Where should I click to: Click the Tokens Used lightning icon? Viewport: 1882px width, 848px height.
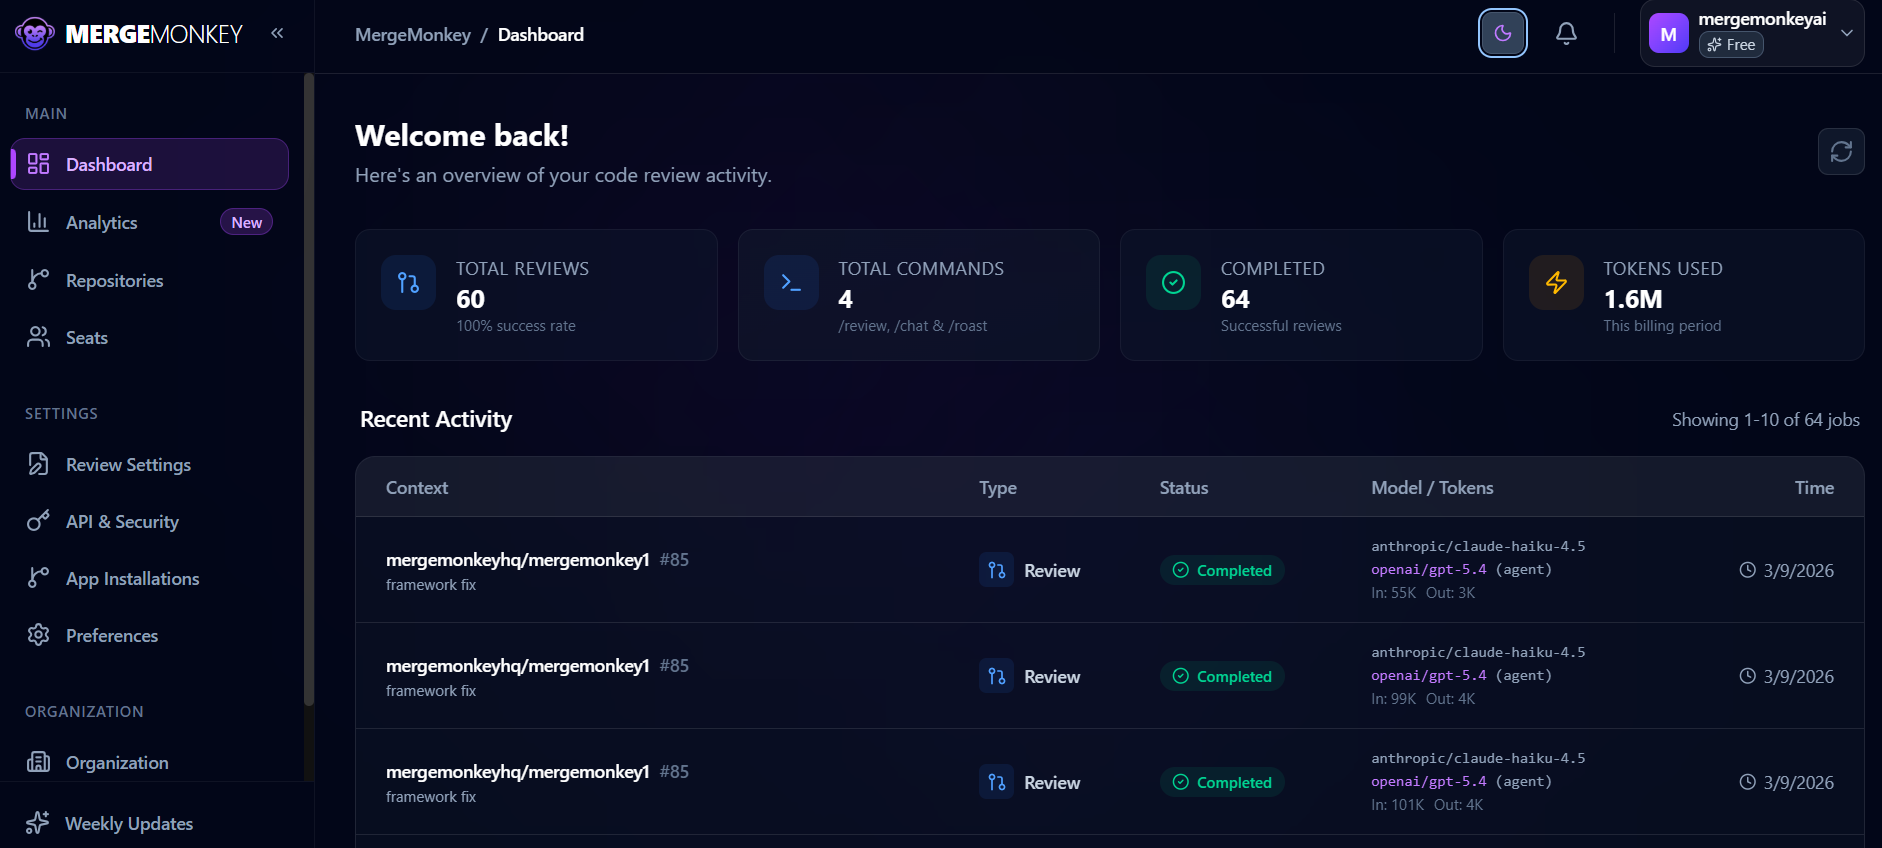click(1556, 283)
